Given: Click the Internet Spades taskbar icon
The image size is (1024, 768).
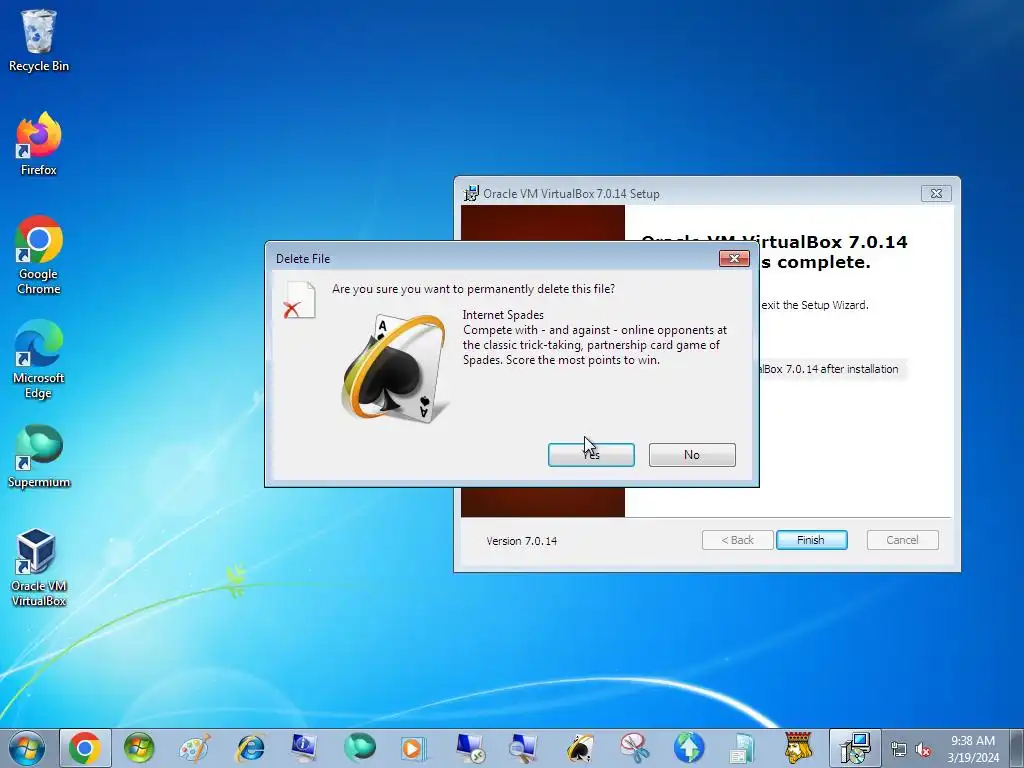Looking at the screenshot, I should [x=579, y=748].
